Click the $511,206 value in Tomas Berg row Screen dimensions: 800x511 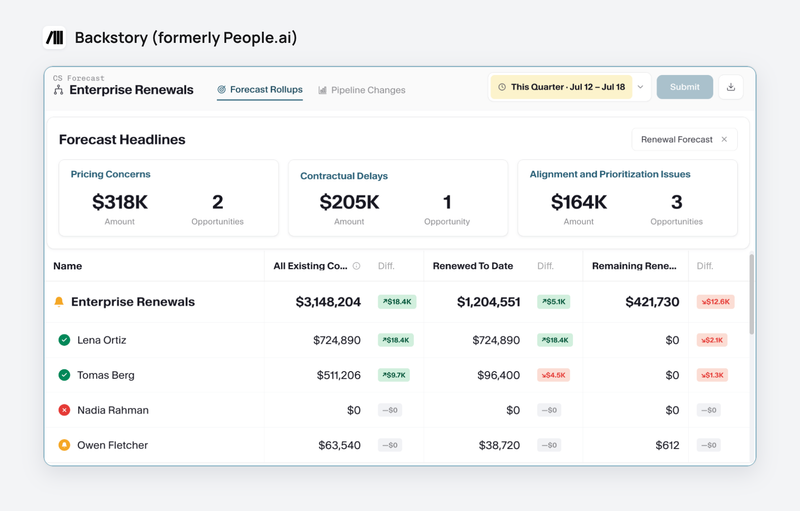pyautogui.click(x=339, y=375)
